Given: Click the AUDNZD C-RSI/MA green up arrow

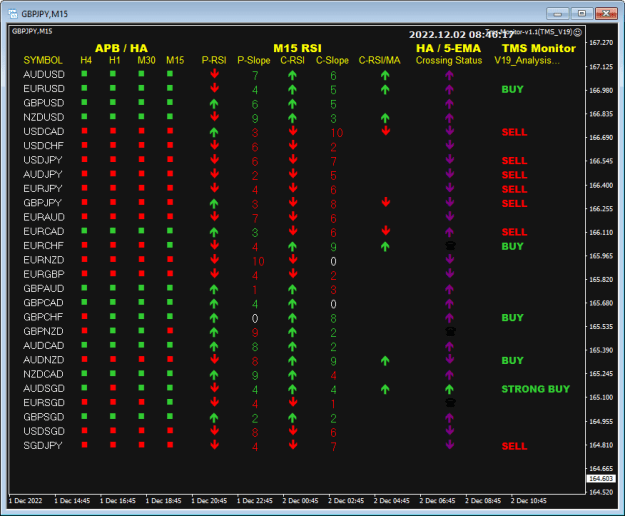Looking at the screenshot, I should tap(385, 361).
